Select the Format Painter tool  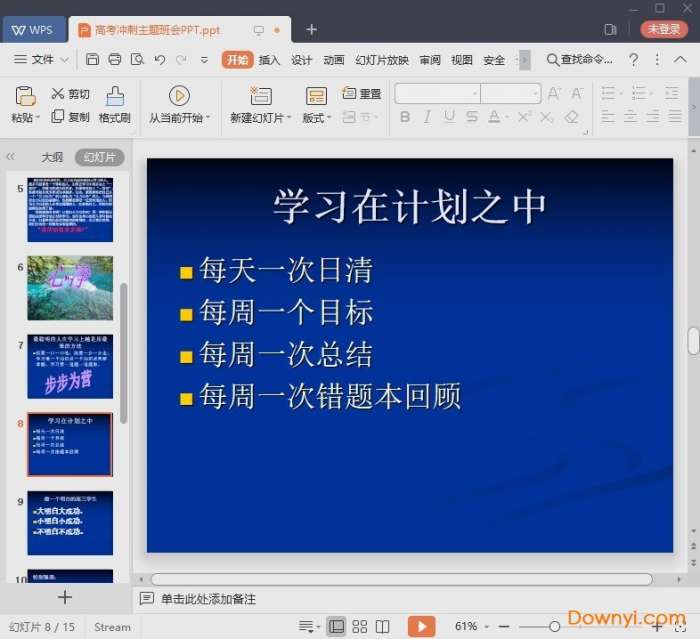click(x=115, y=105)
